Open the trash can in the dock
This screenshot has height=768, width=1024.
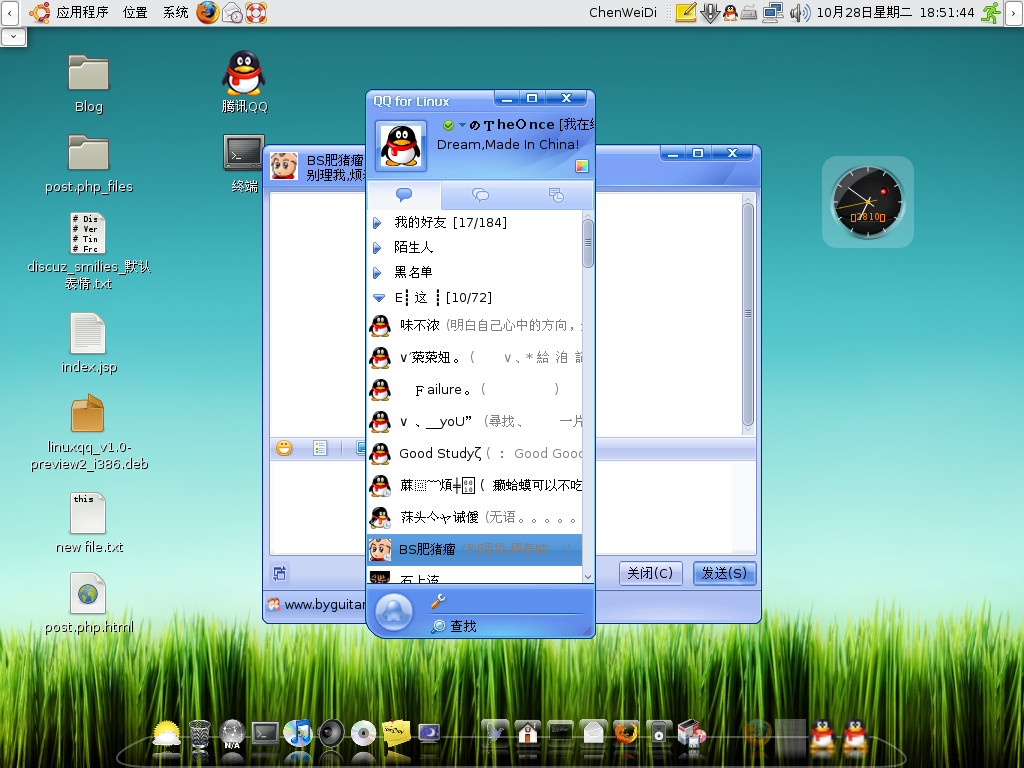200,734
